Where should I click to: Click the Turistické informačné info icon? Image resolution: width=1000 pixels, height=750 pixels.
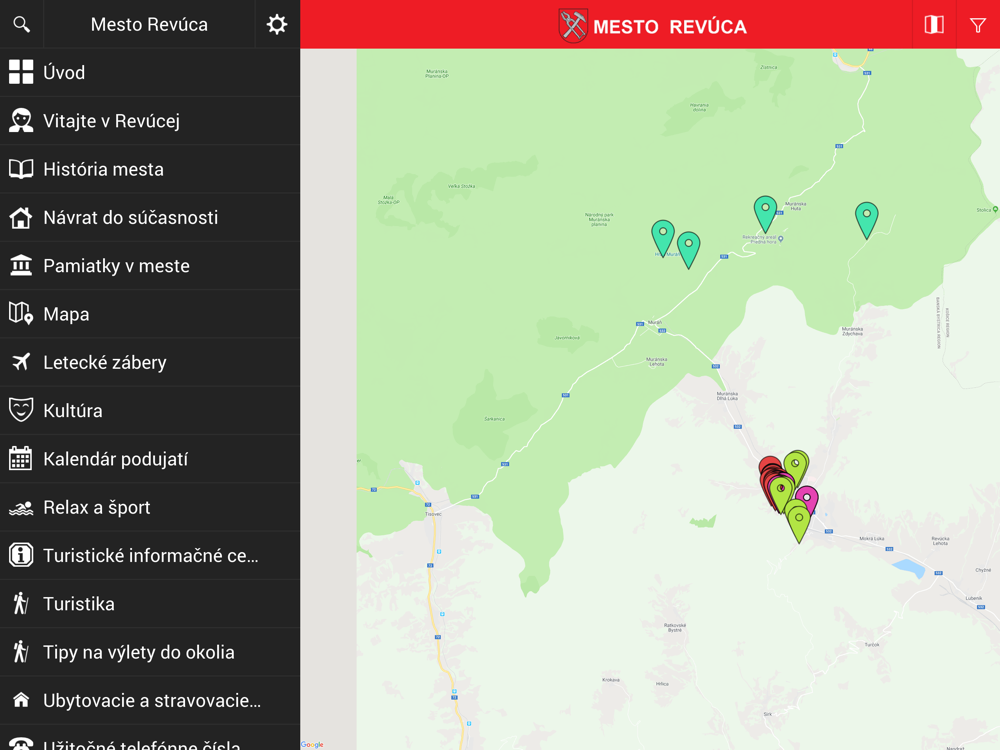21,555
